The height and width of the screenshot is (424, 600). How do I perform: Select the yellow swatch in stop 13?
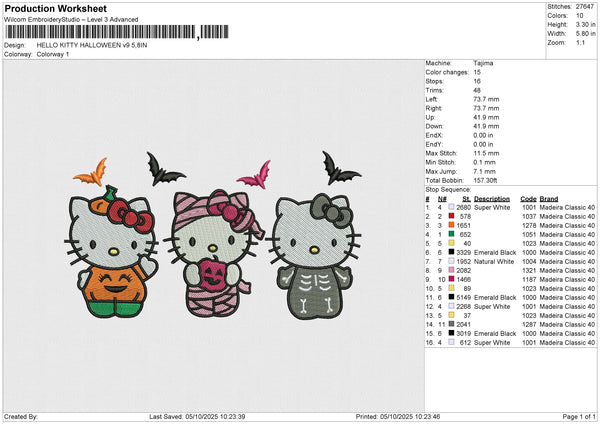click(x=452, y=315)
